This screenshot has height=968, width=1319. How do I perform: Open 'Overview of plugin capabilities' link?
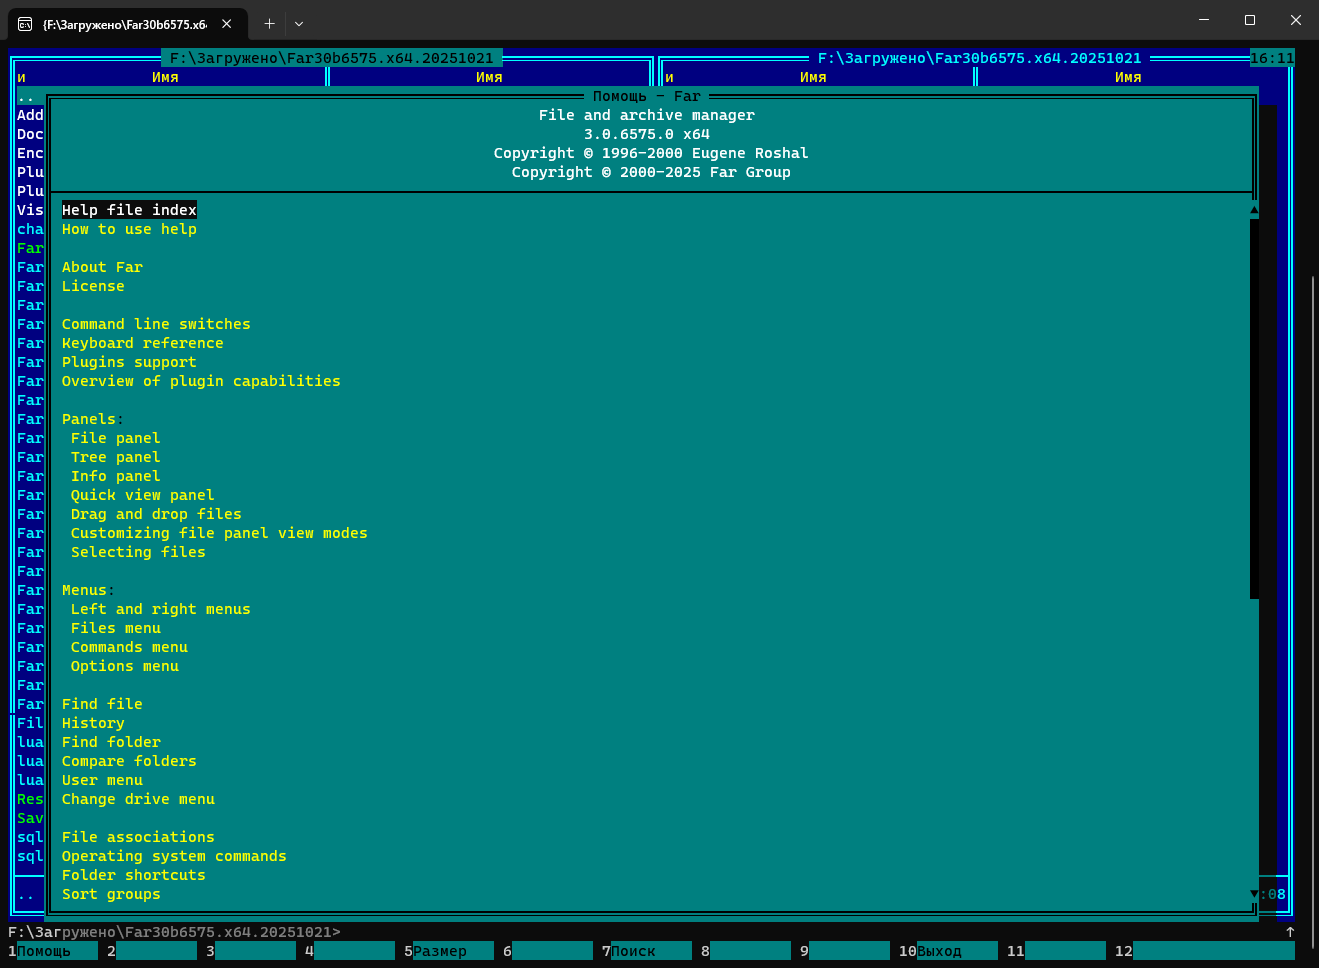[201, 381]
